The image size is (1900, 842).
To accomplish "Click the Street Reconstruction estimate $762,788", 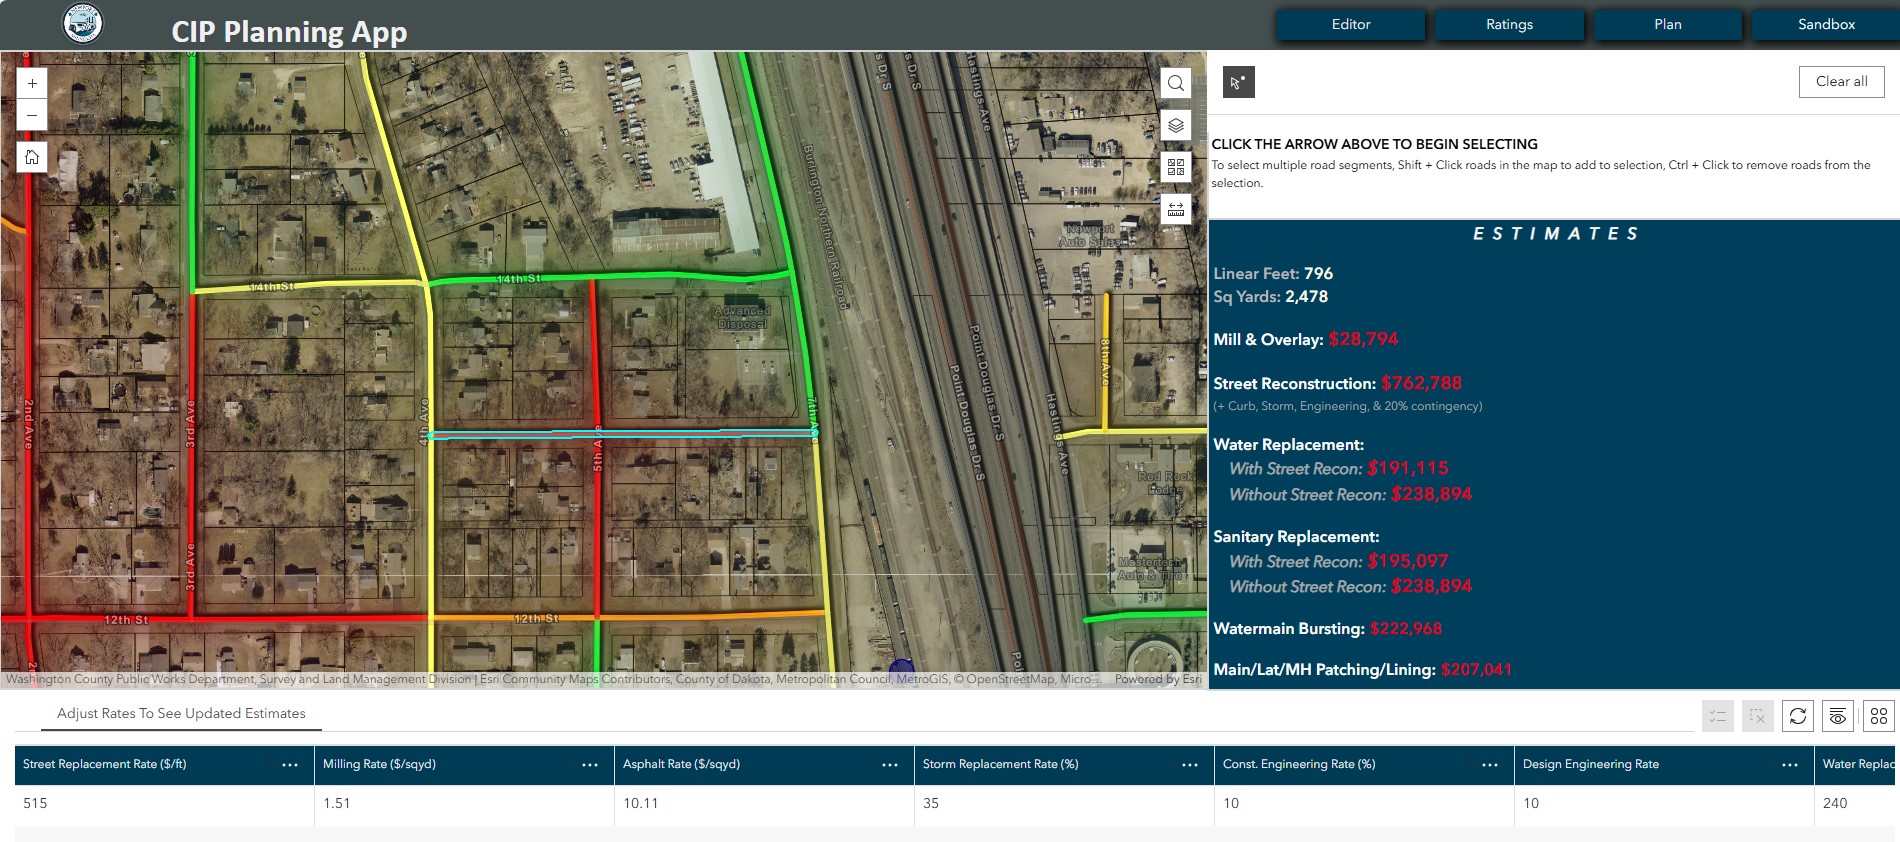I will tap(1421, 383).
